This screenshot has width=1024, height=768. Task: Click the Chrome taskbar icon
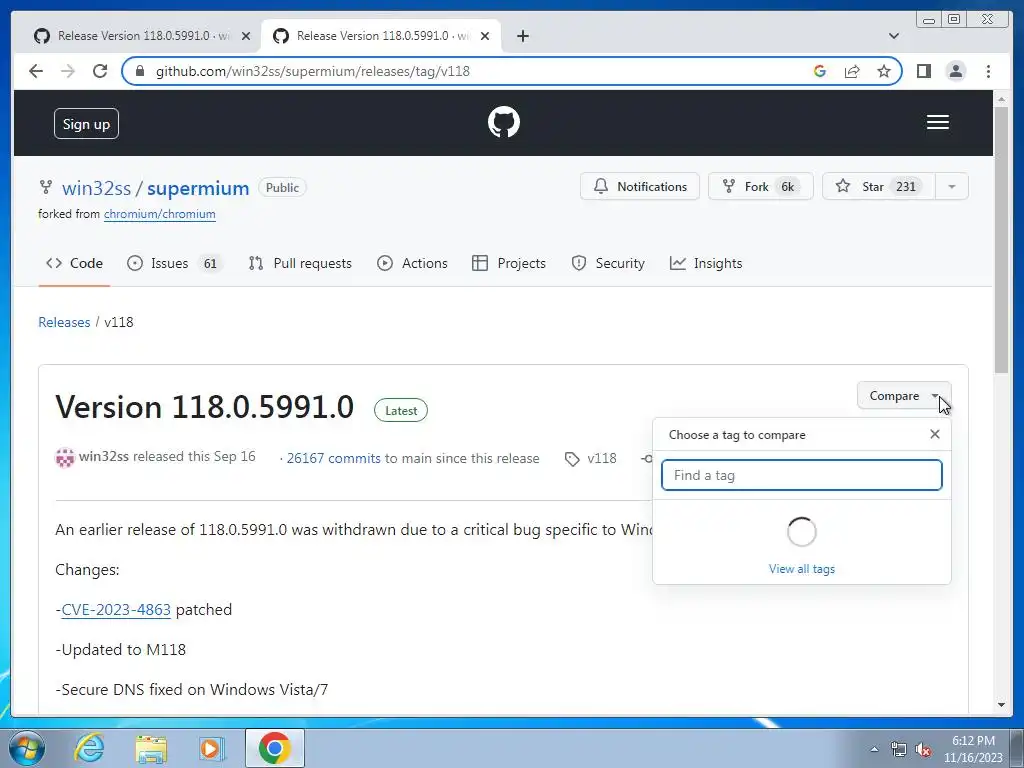tap(274, 748)
